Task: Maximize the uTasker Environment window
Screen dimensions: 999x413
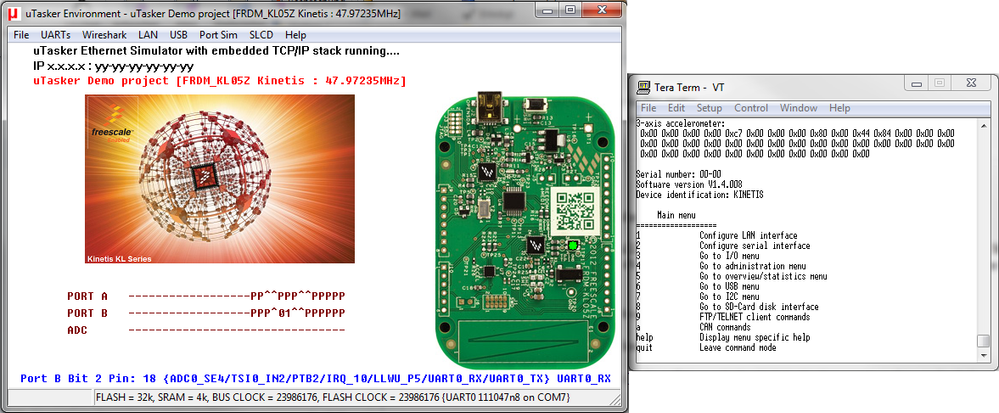Action: pyautogui.click(x=570, y=9)
